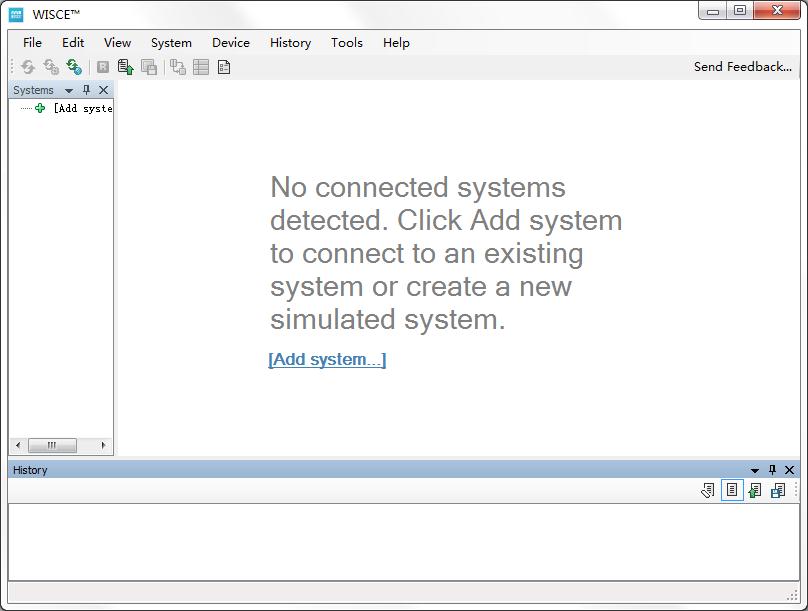Screen dimensions: 808x611
Task: Click the green globe refresh toolbar icon
Action: point(74,67)
